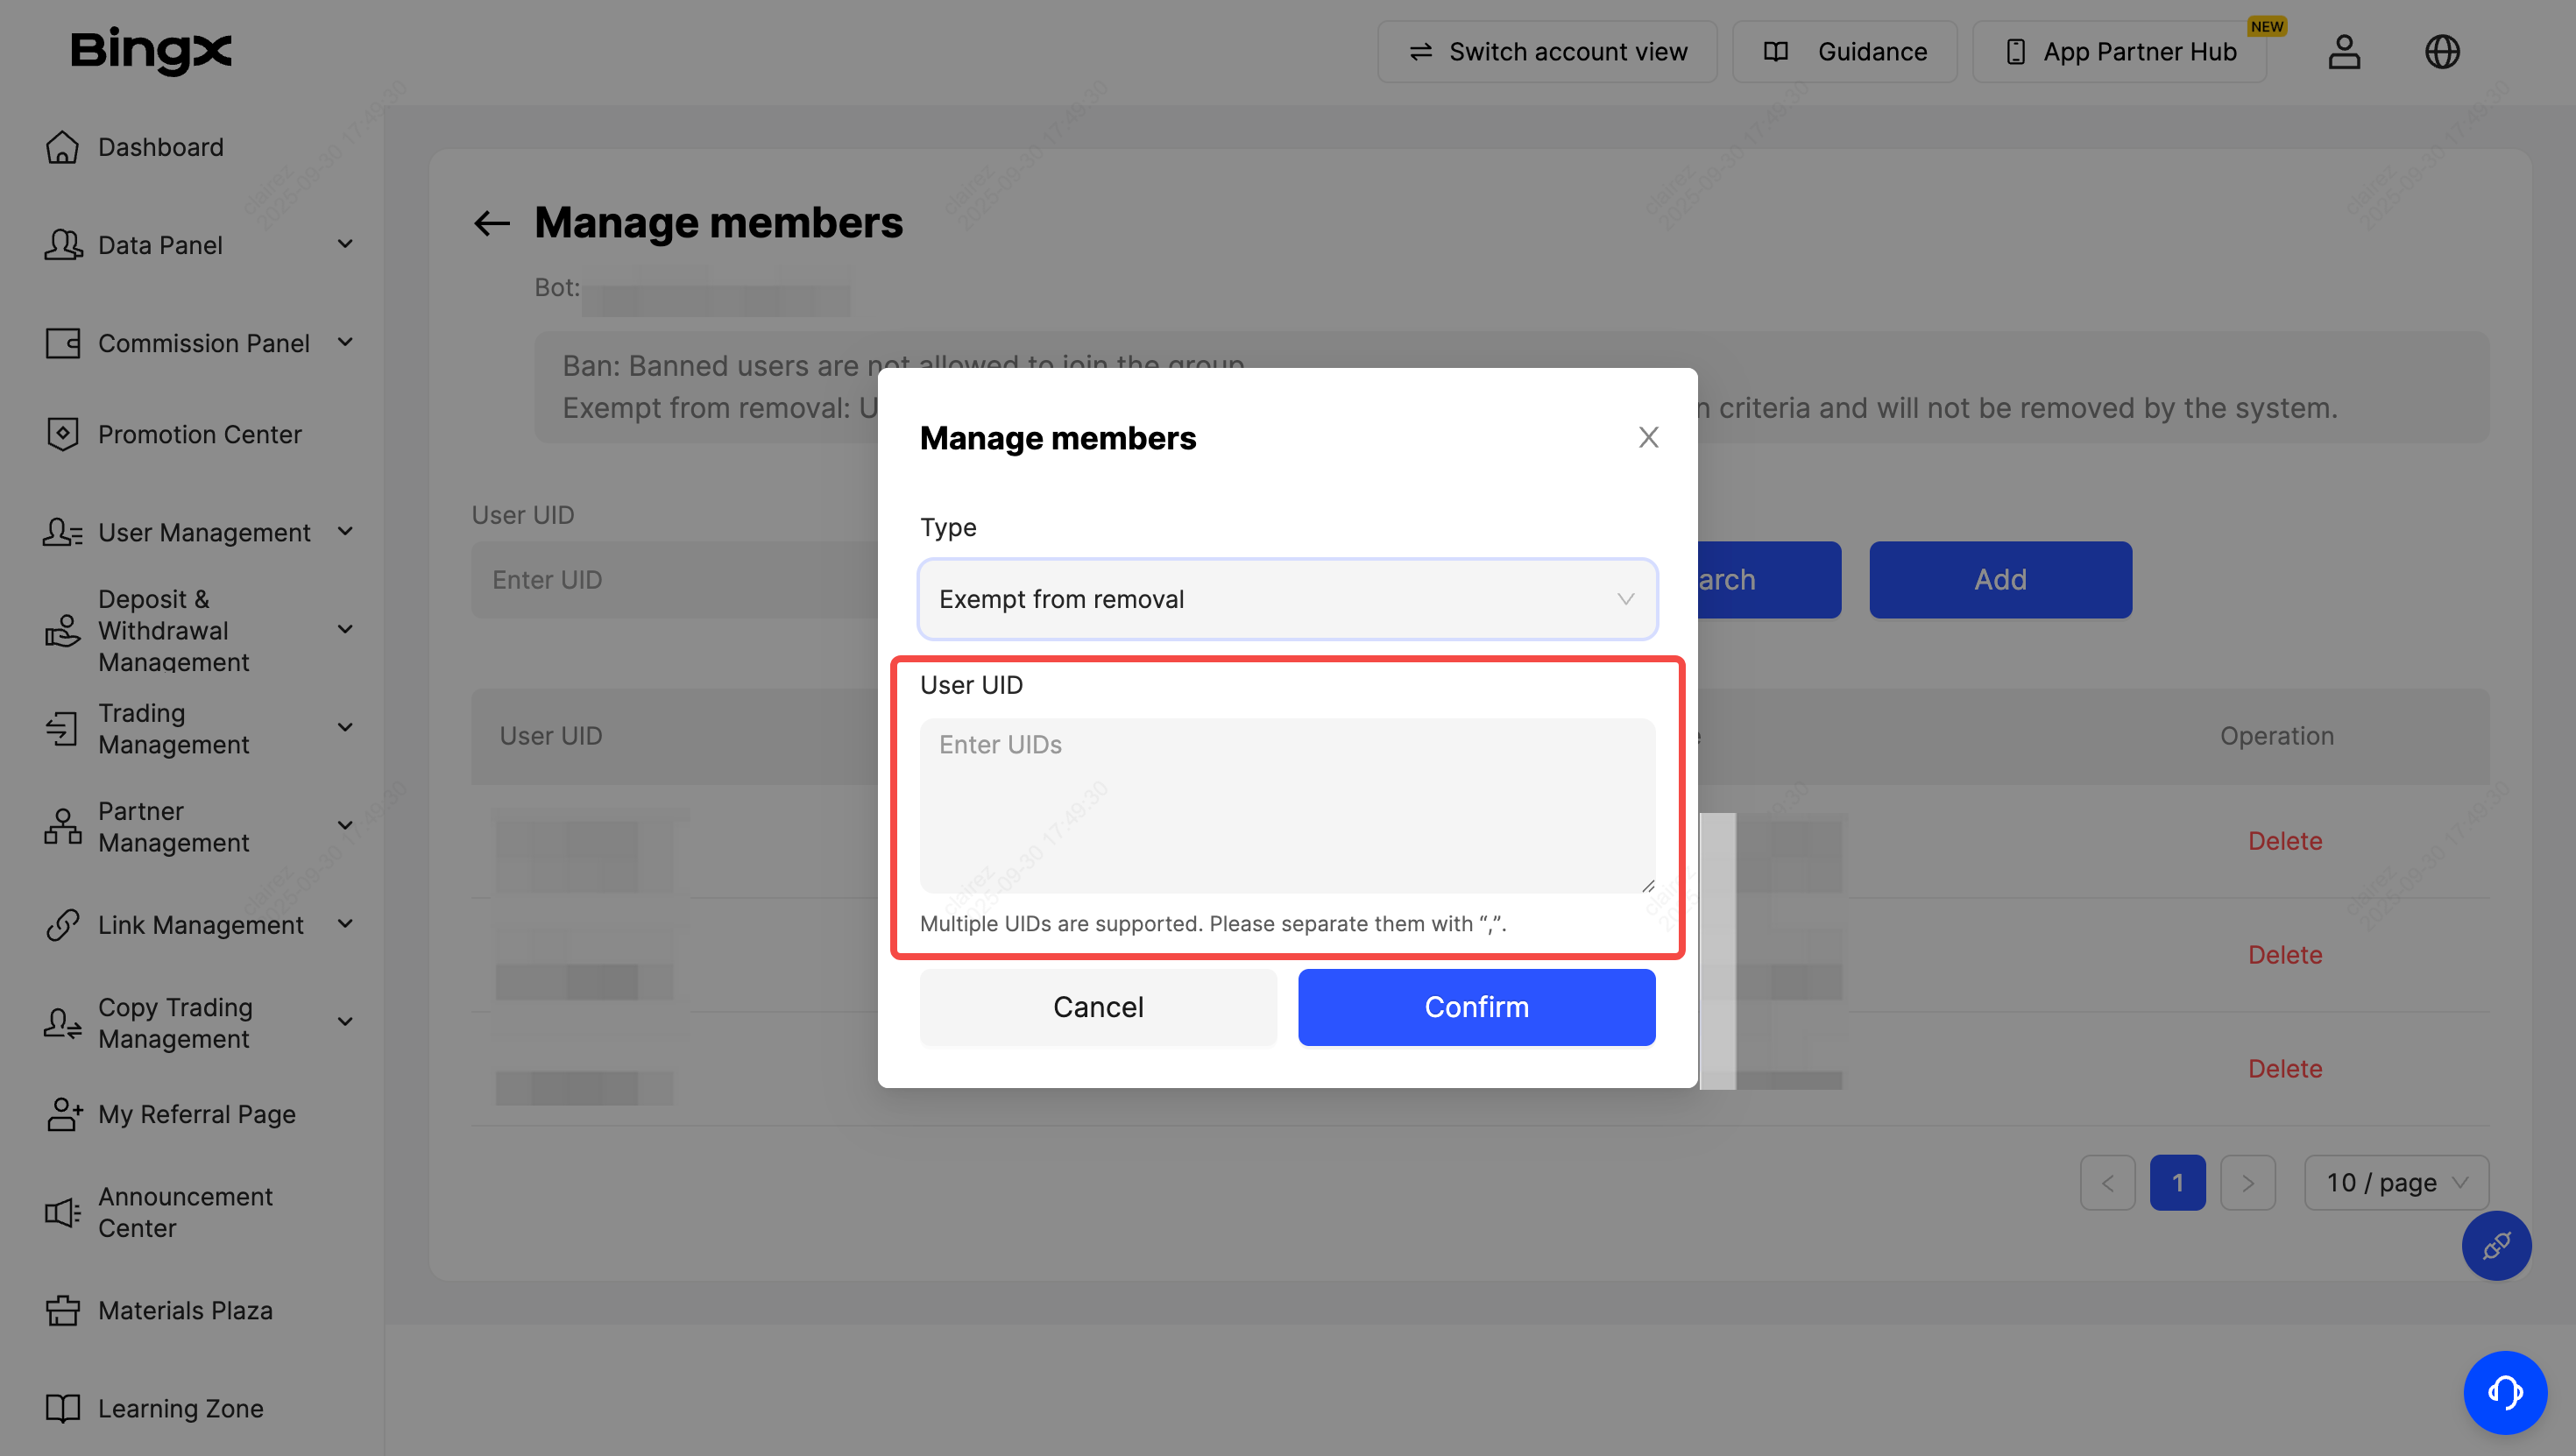Viewport: 2576px width, 1456px height.
Task: Open the 10 / page size dropdown
Action: pos(2396,1183)
